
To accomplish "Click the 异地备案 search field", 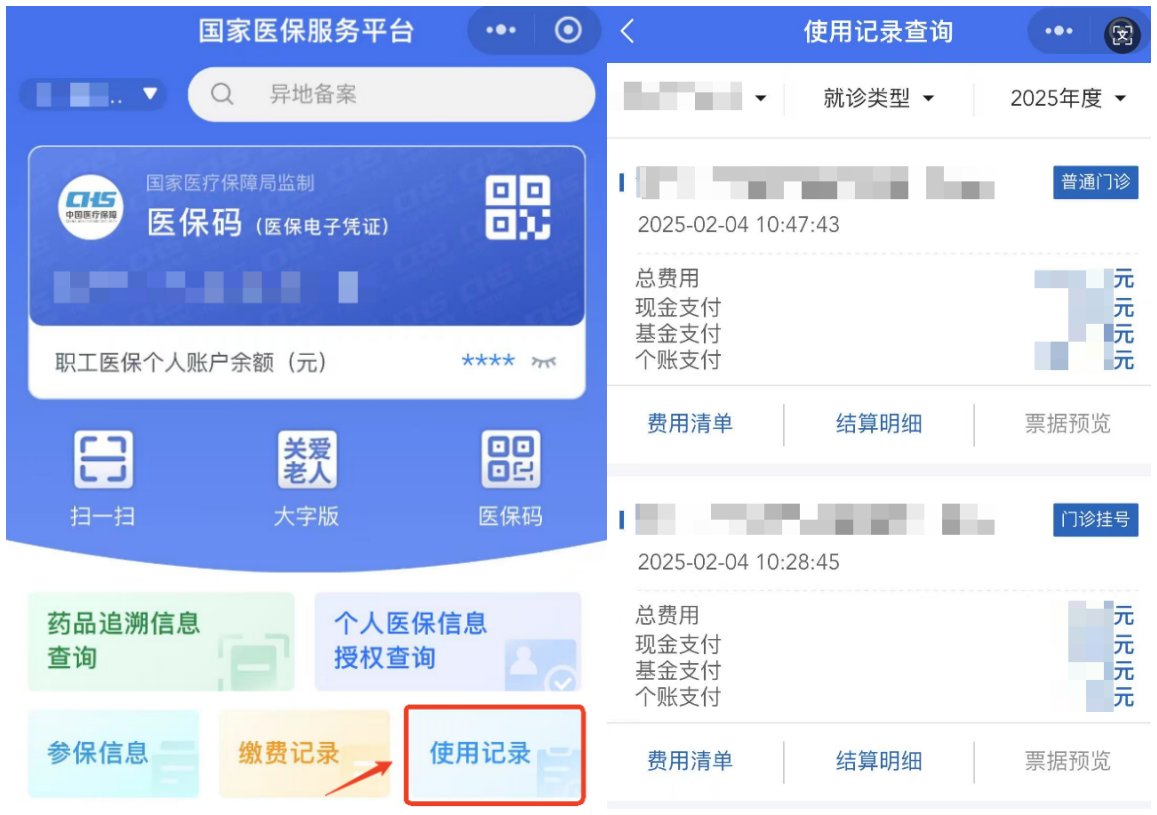I will 391,94.
